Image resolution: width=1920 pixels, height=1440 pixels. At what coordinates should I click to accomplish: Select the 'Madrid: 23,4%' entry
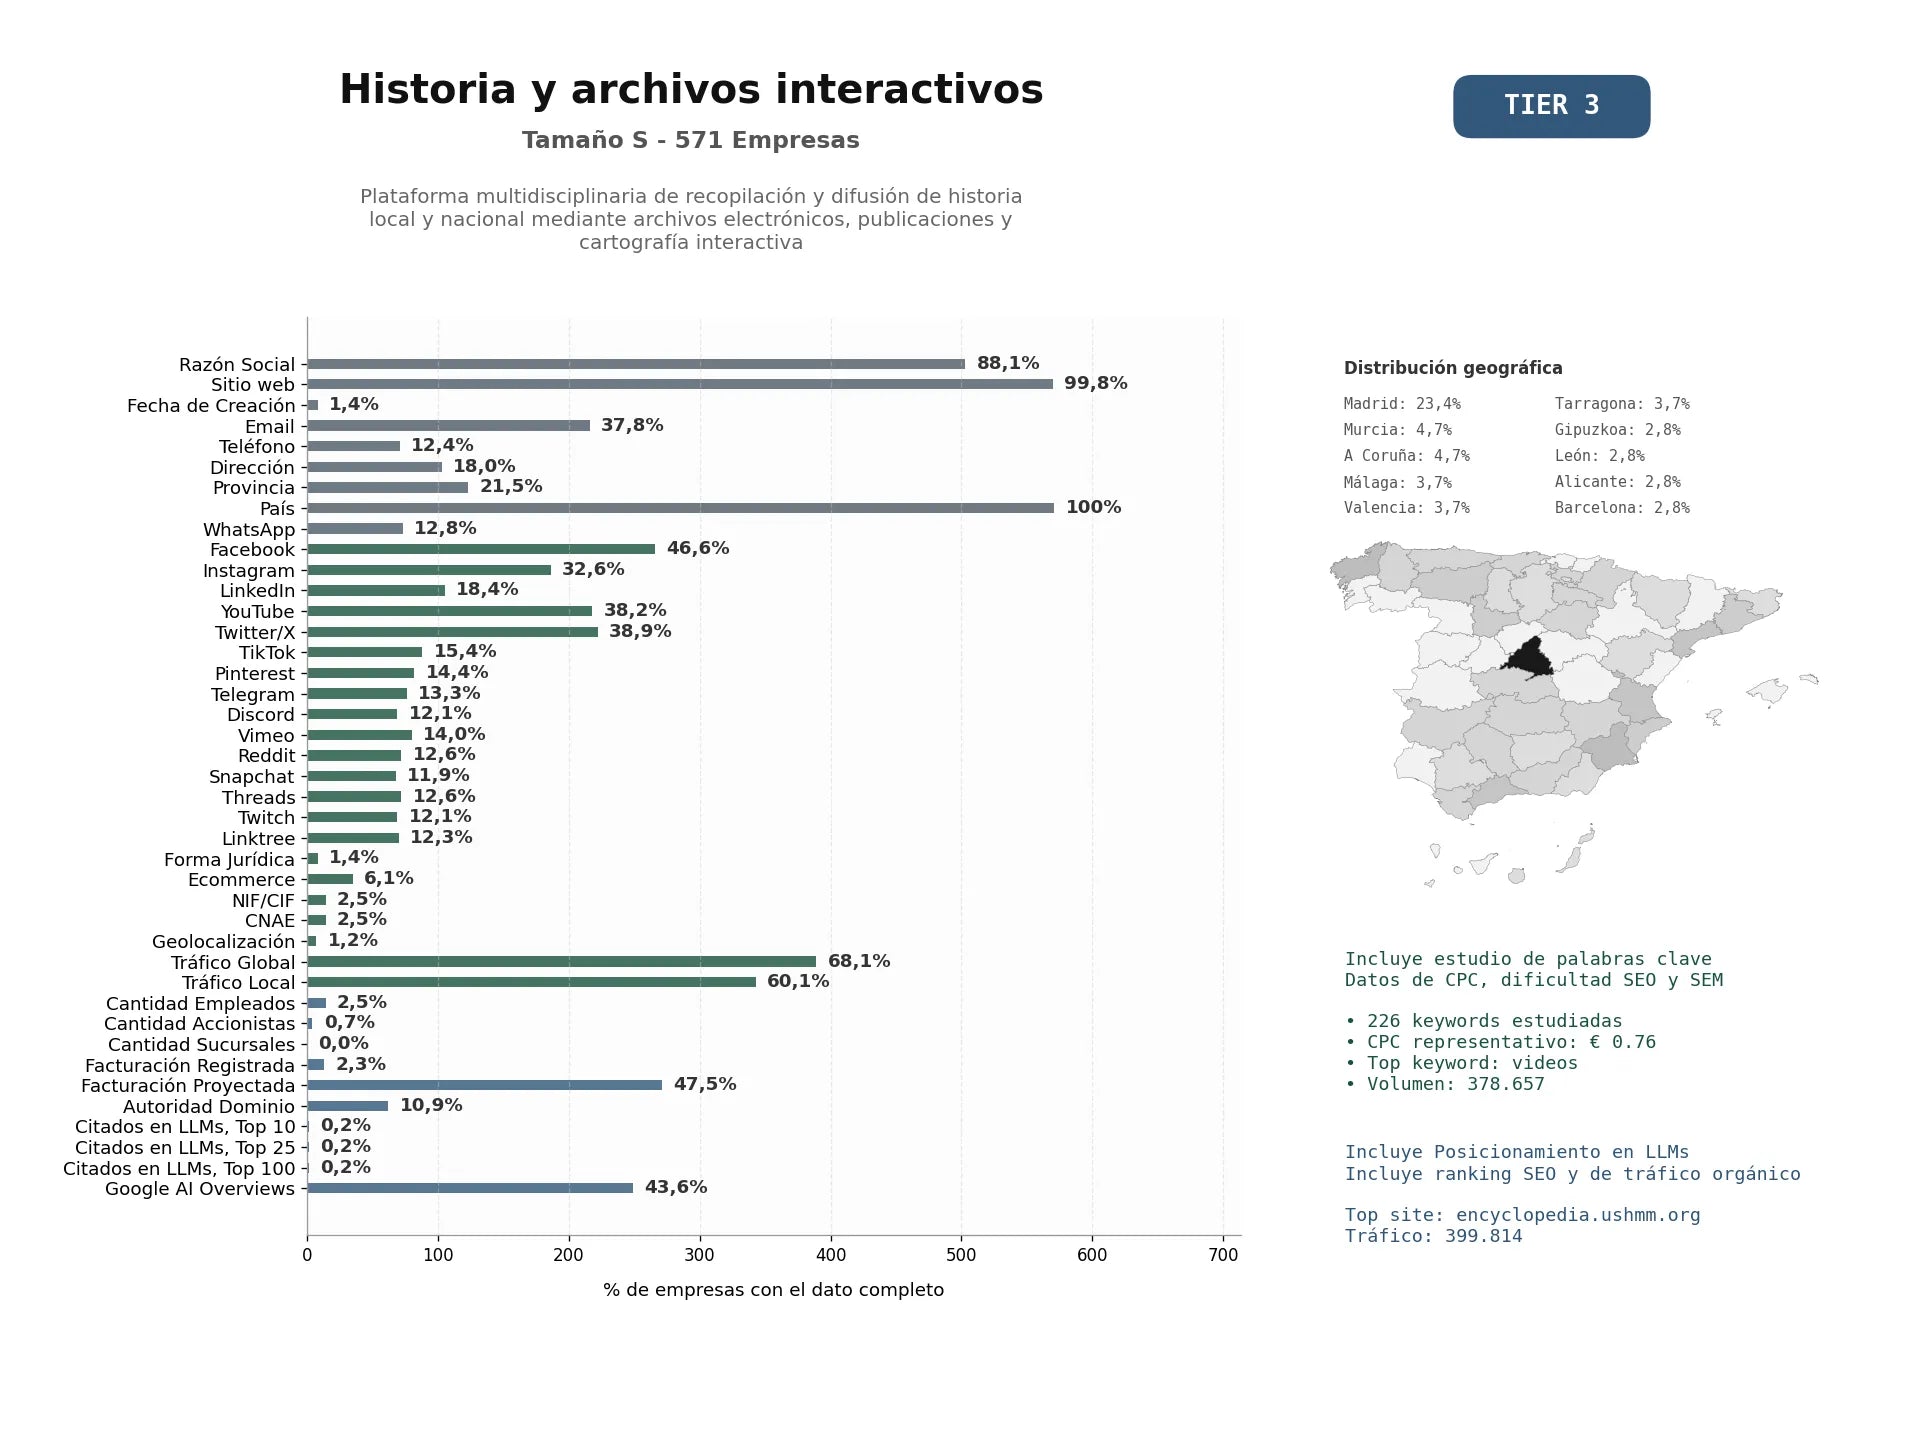[x=1402, y=404]
